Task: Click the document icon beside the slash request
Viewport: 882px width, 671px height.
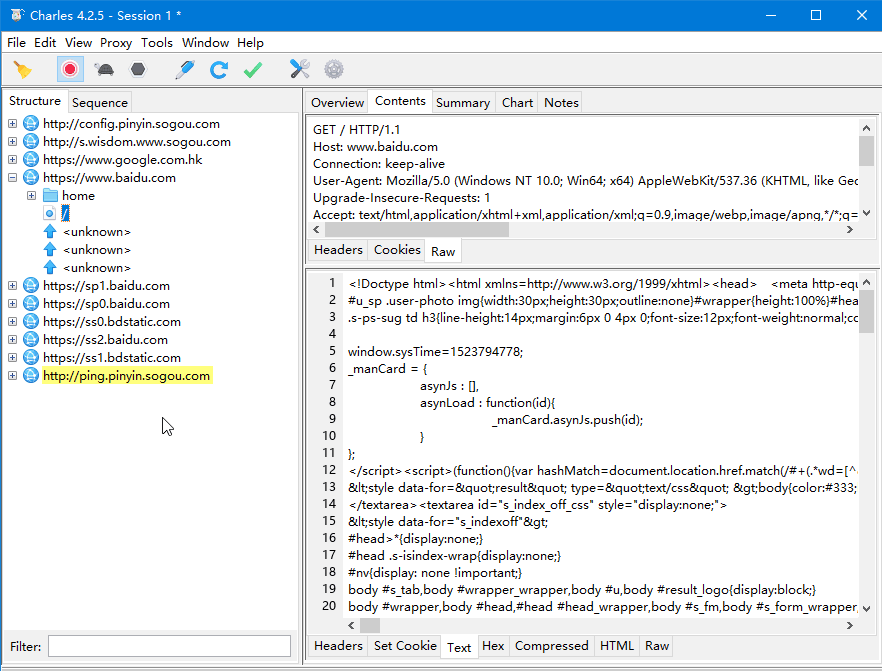Action: [50, 213]
